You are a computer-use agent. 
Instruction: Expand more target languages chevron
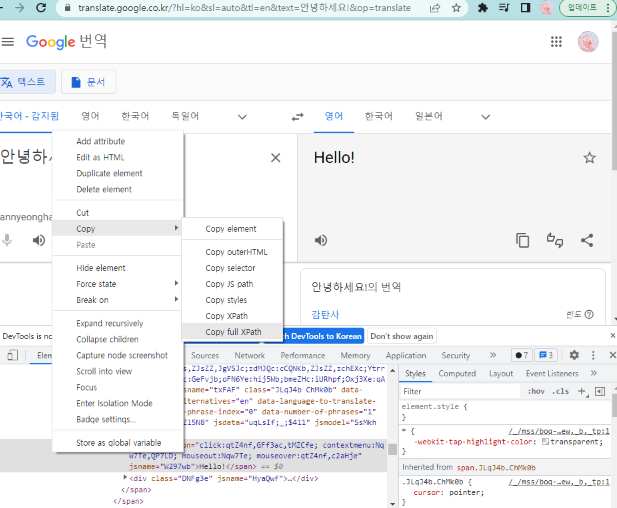coord(486,117)
